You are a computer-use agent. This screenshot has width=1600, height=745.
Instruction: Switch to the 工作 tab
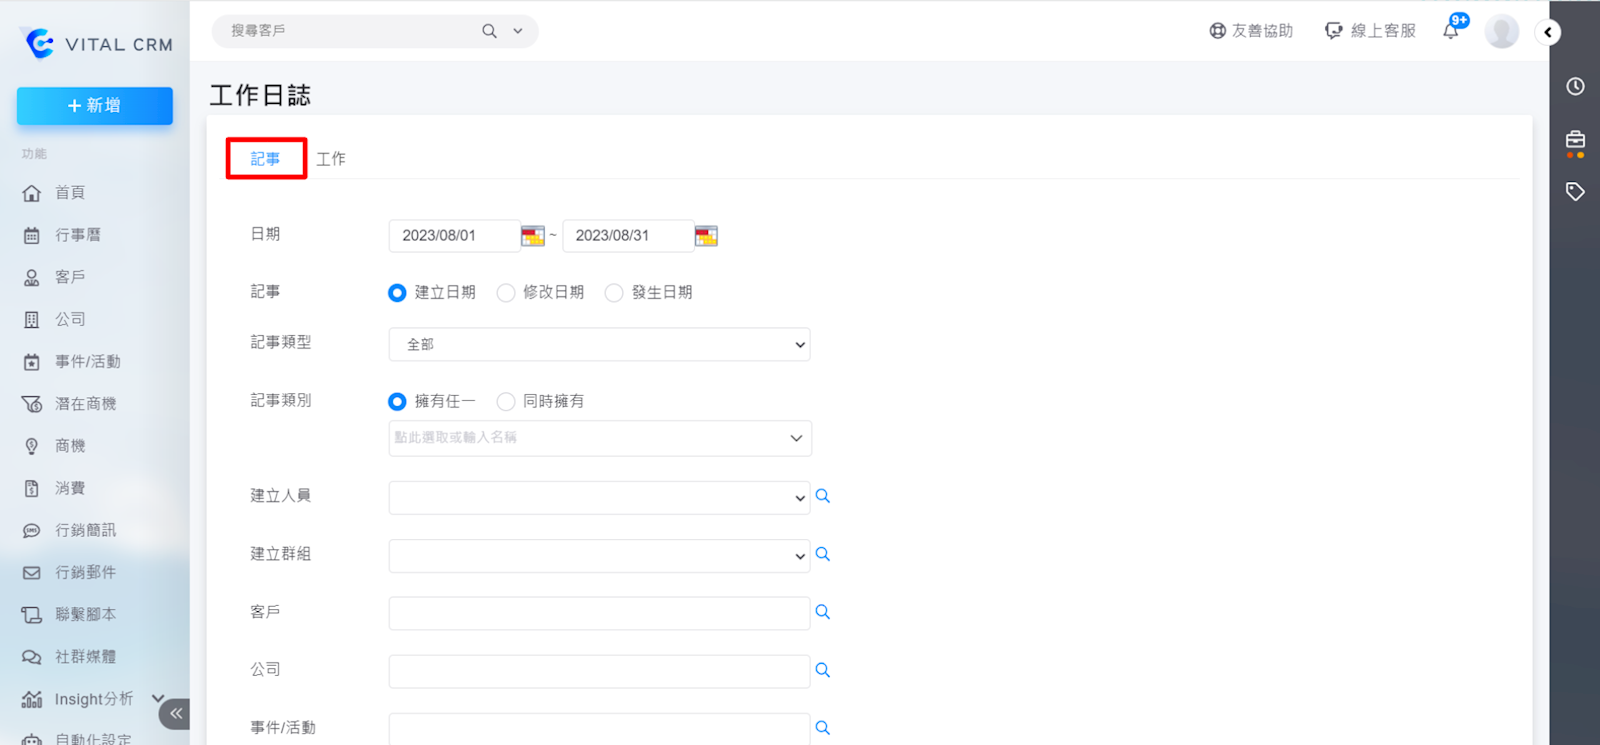(331, 159)
